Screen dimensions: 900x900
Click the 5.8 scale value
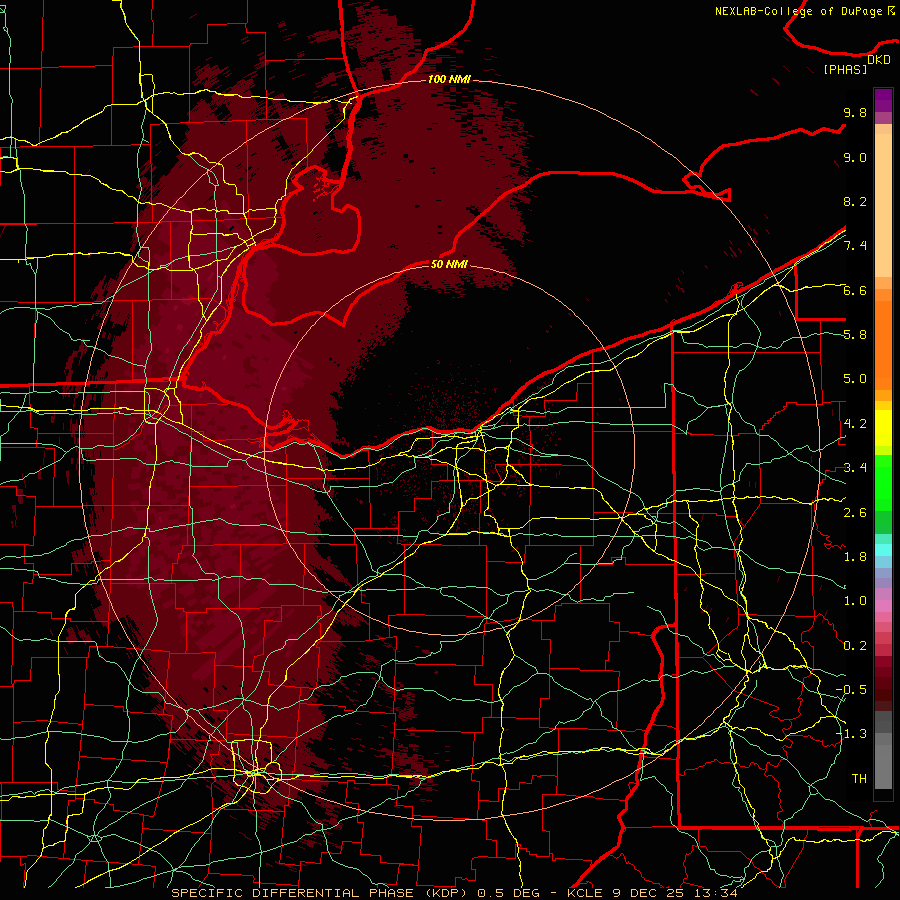click(855, 334)
